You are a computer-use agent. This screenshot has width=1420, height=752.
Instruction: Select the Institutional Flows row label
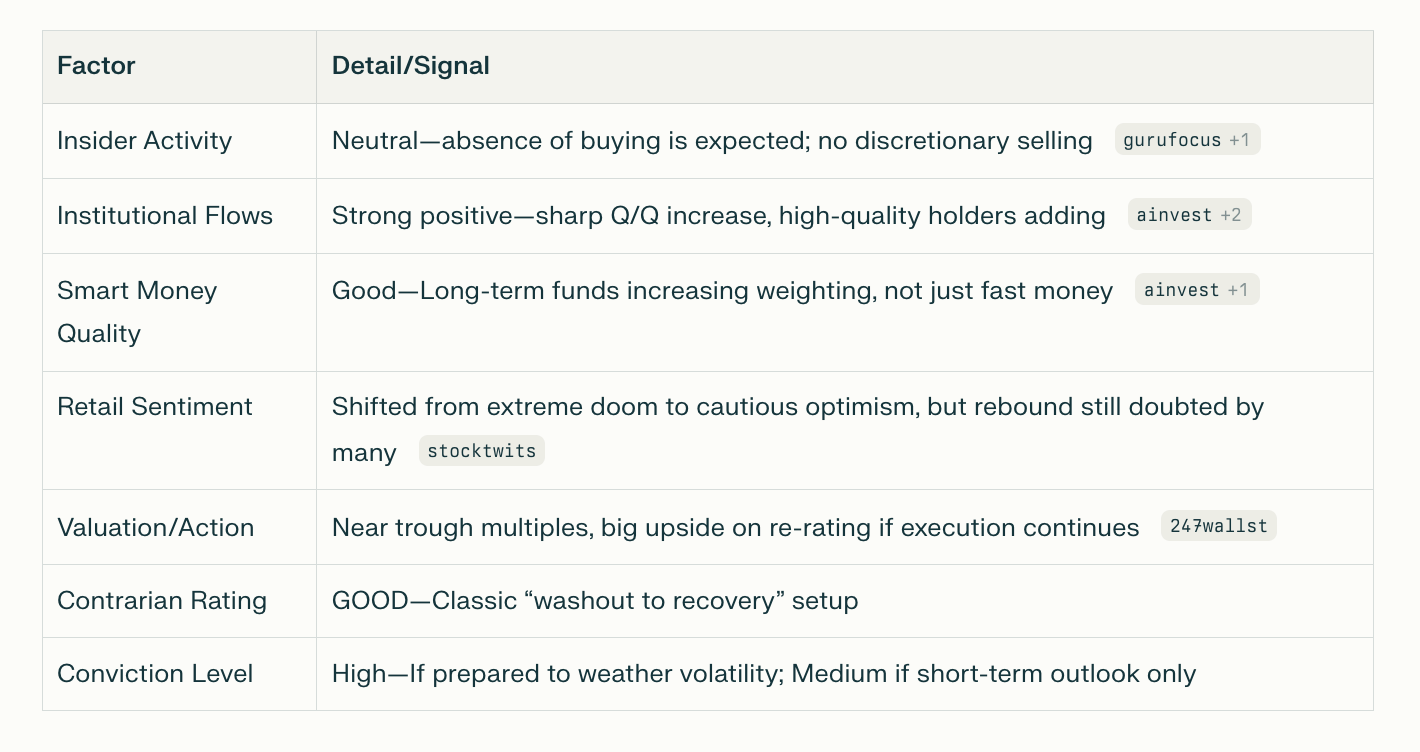[x=165, y=215]
